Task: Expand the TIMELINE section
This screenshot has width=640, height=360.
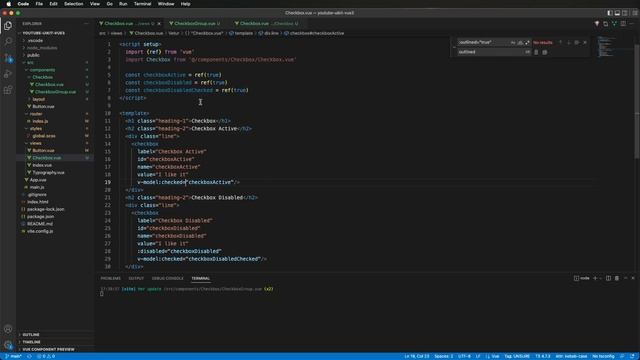Action: (x=31, y=342)
